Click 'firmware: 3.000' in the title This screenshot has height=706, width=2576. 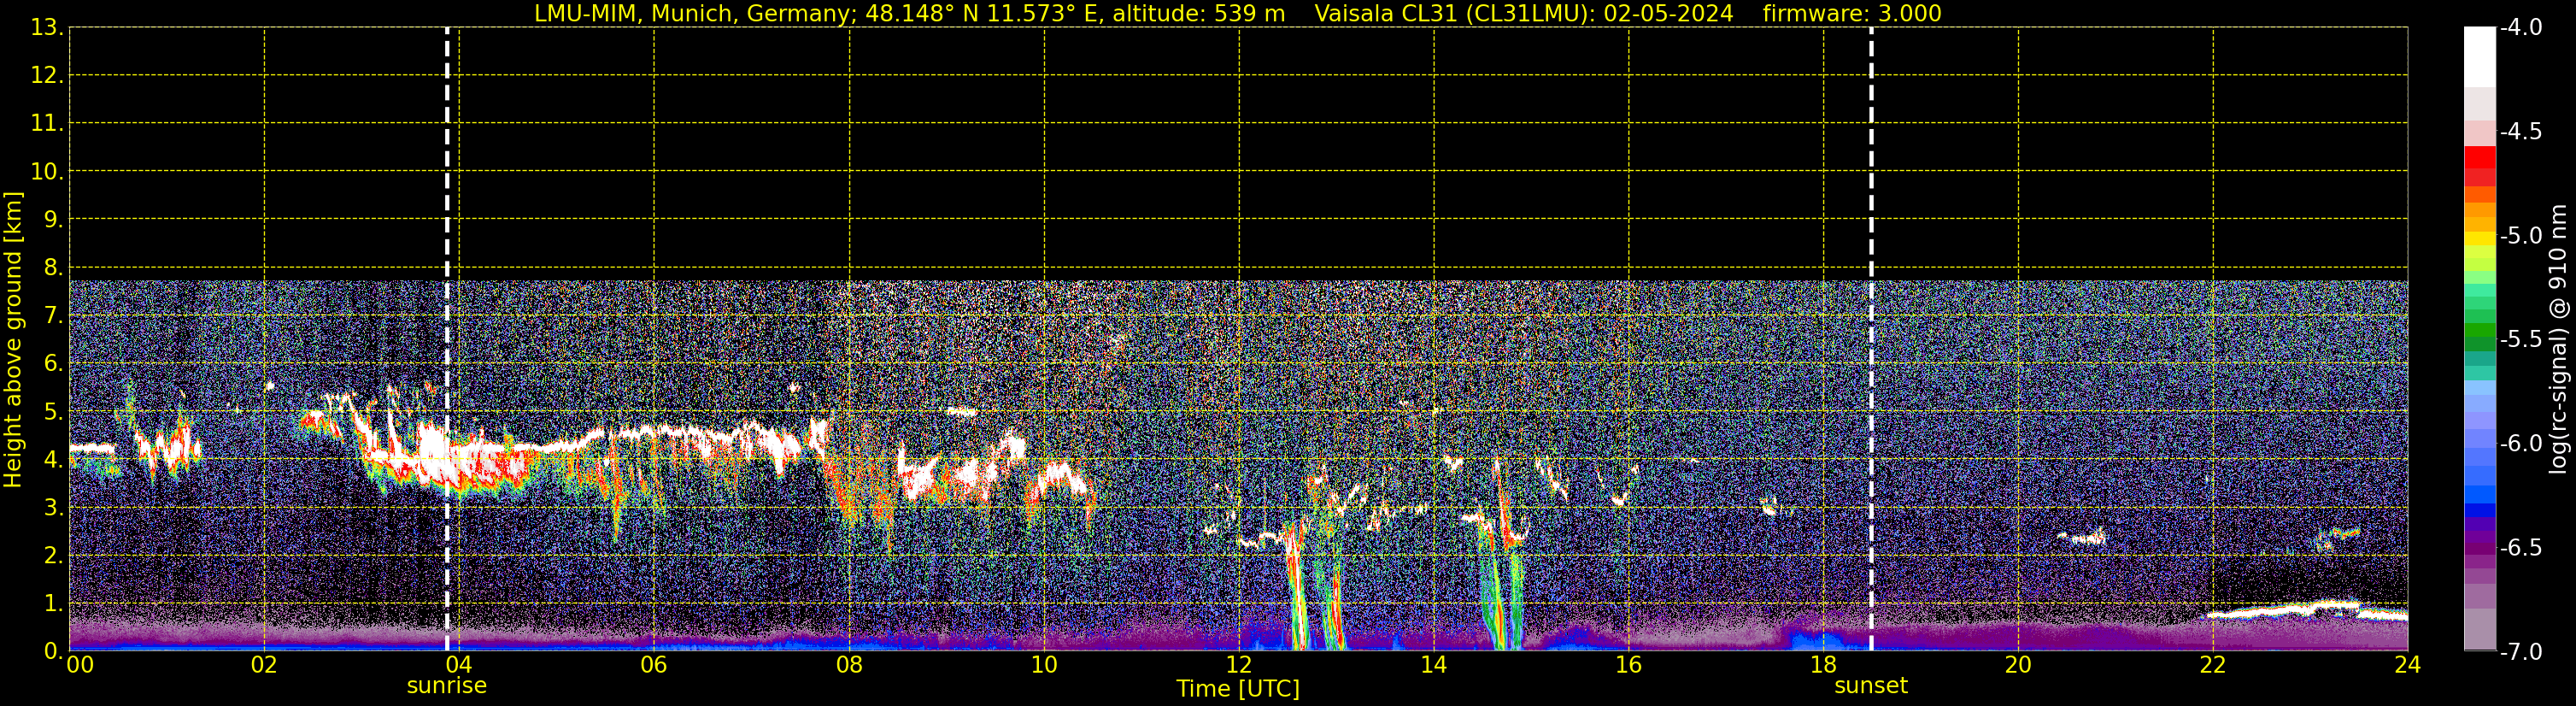(x=1852, y=14)
